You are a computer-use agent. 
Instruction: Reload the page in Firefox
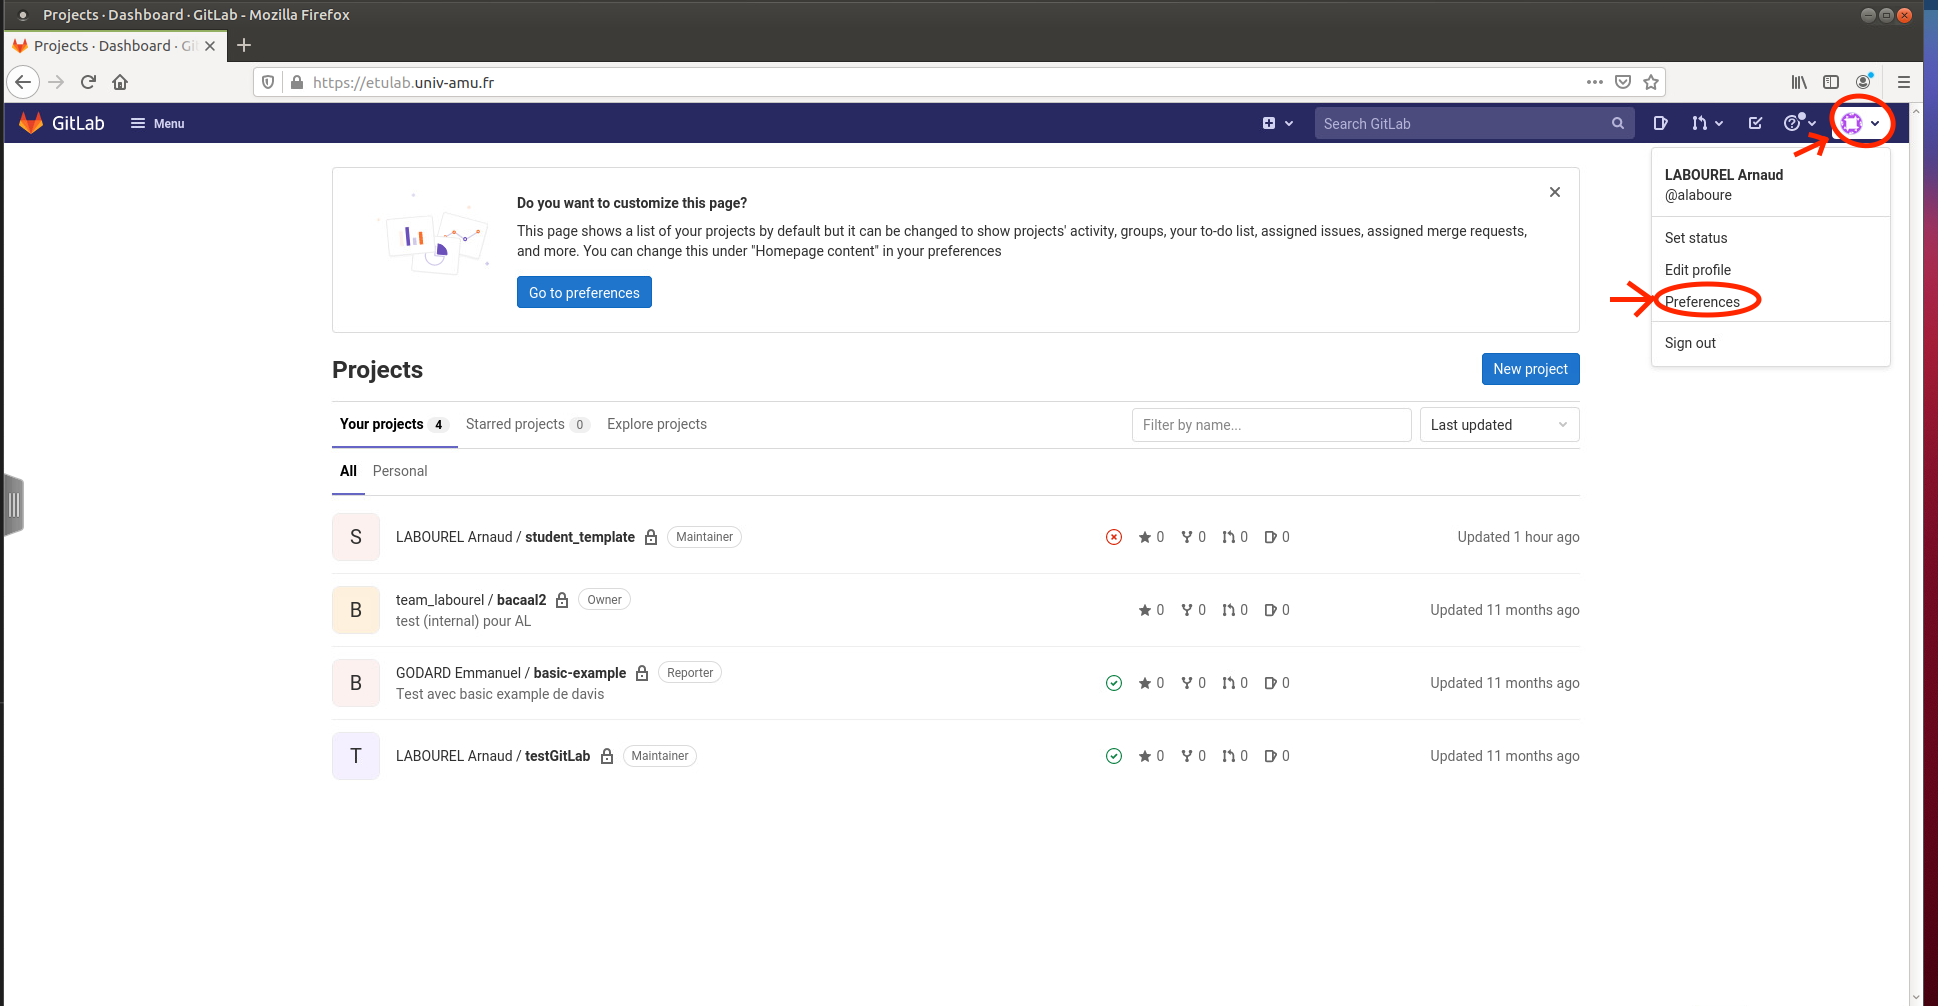88,82
